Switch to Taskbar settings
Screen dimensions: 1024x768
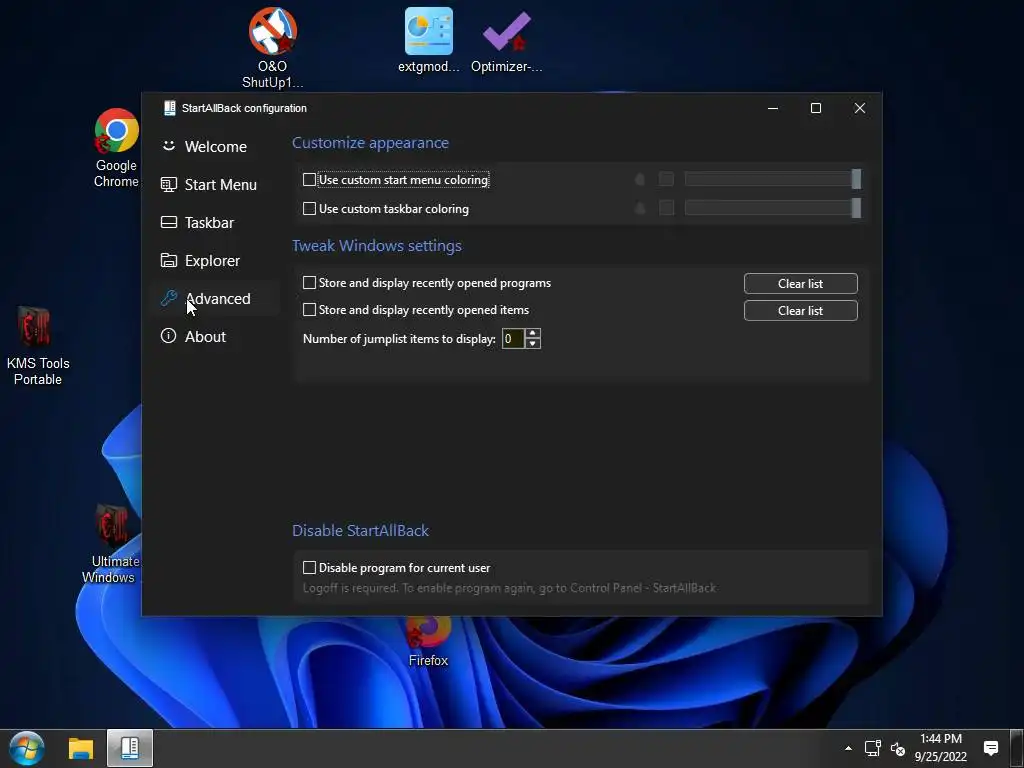209,223
